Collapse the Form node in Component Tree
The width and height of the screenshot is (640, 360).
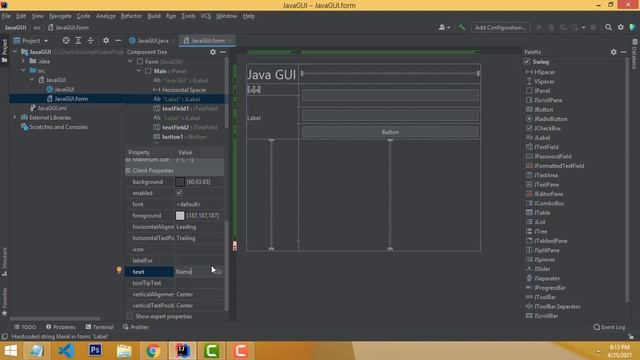click(x=131, y=62)
